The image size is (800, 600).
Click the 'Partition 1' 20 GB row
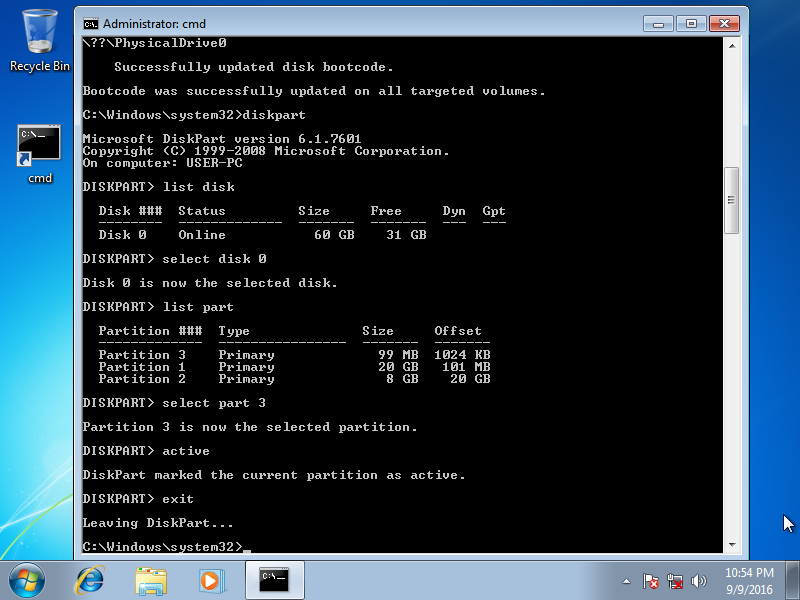[x=294, y=367]
